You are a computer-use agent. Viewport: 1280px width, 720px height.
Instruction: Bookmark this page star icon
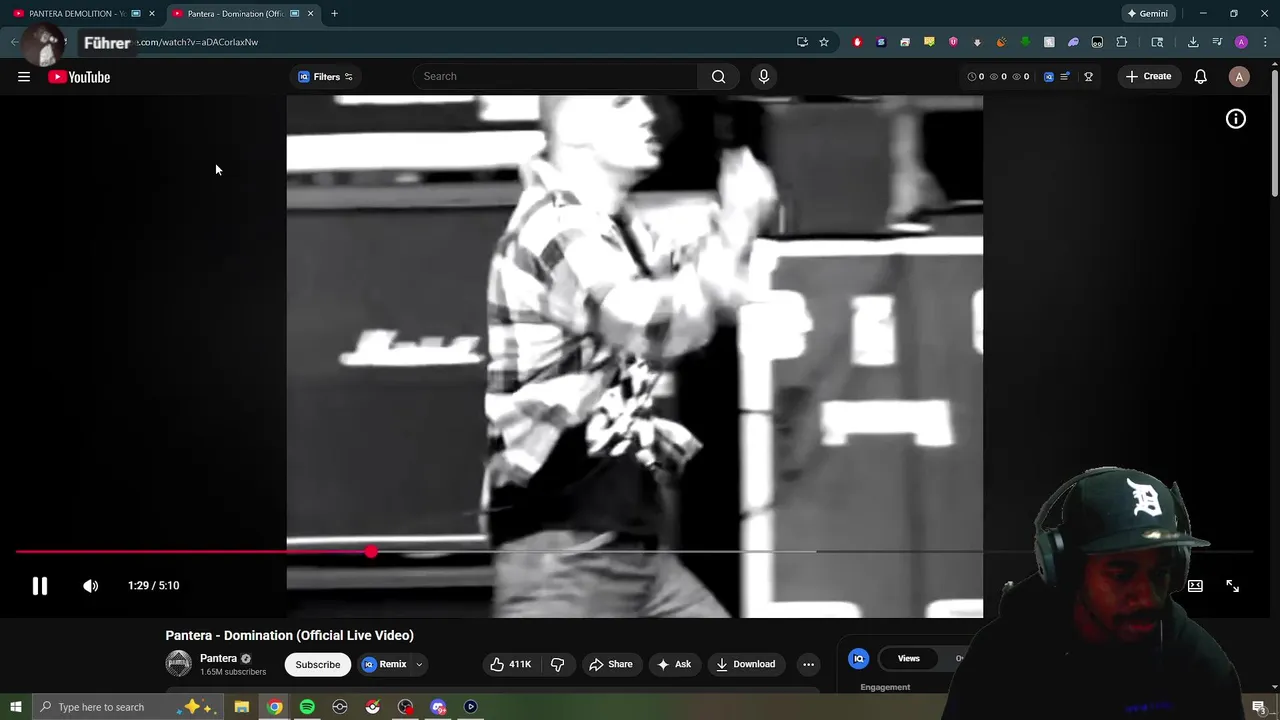tap(824, 42)
